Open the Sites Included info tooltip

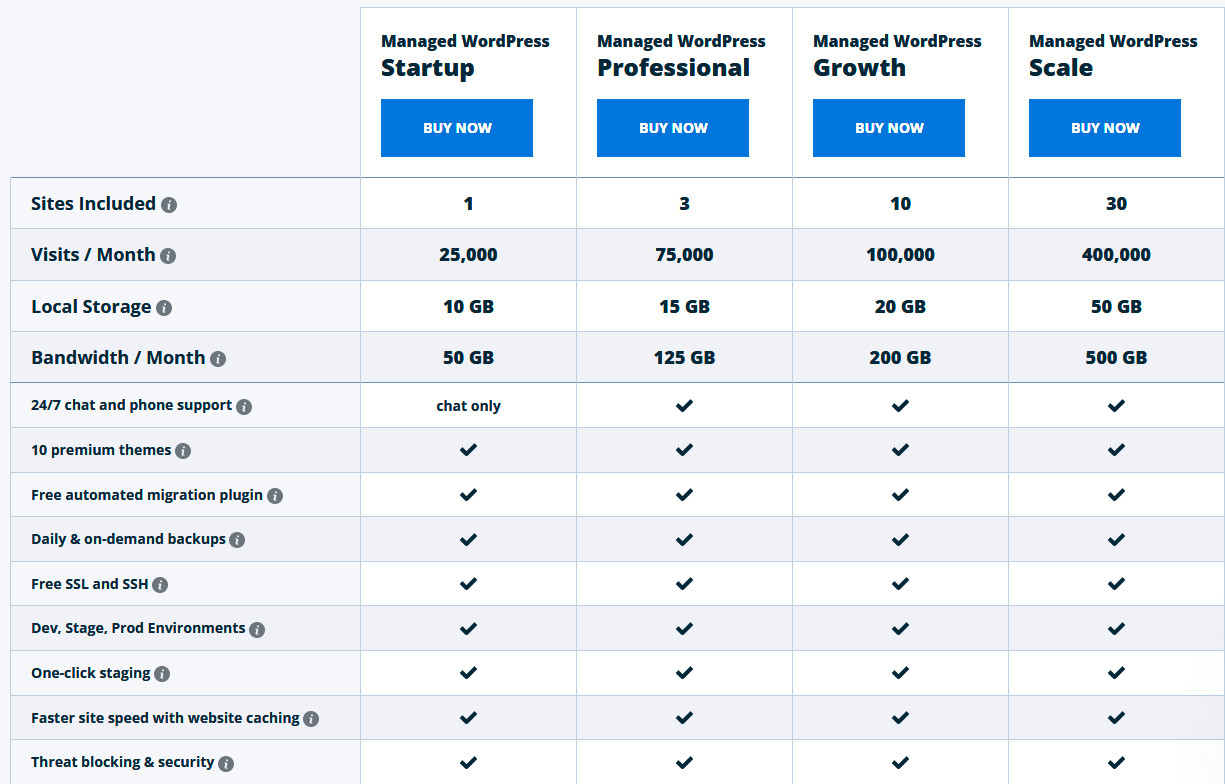tap(169, 205)
